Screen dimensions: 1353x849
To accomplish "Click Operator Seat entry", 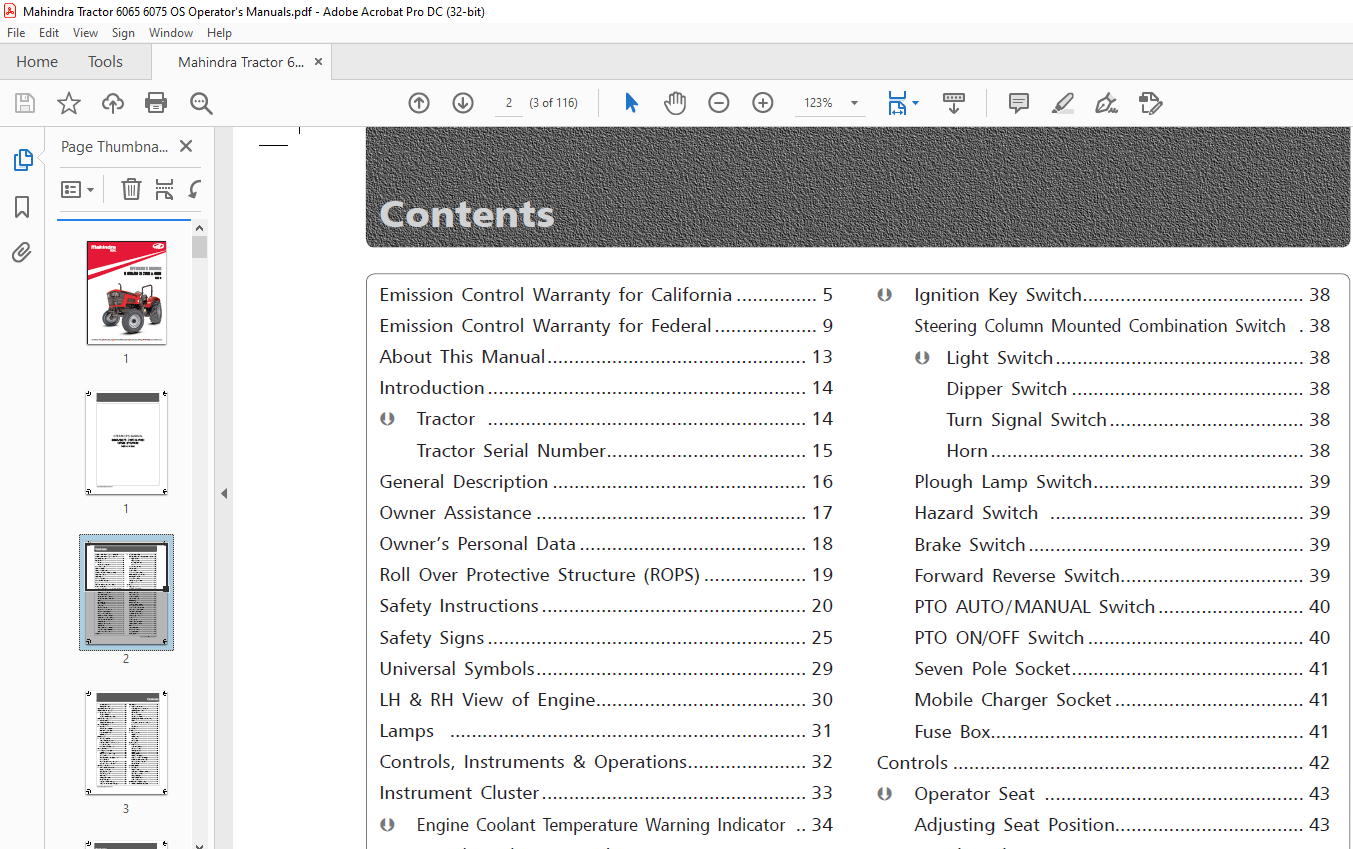I will coord(1122,794).
